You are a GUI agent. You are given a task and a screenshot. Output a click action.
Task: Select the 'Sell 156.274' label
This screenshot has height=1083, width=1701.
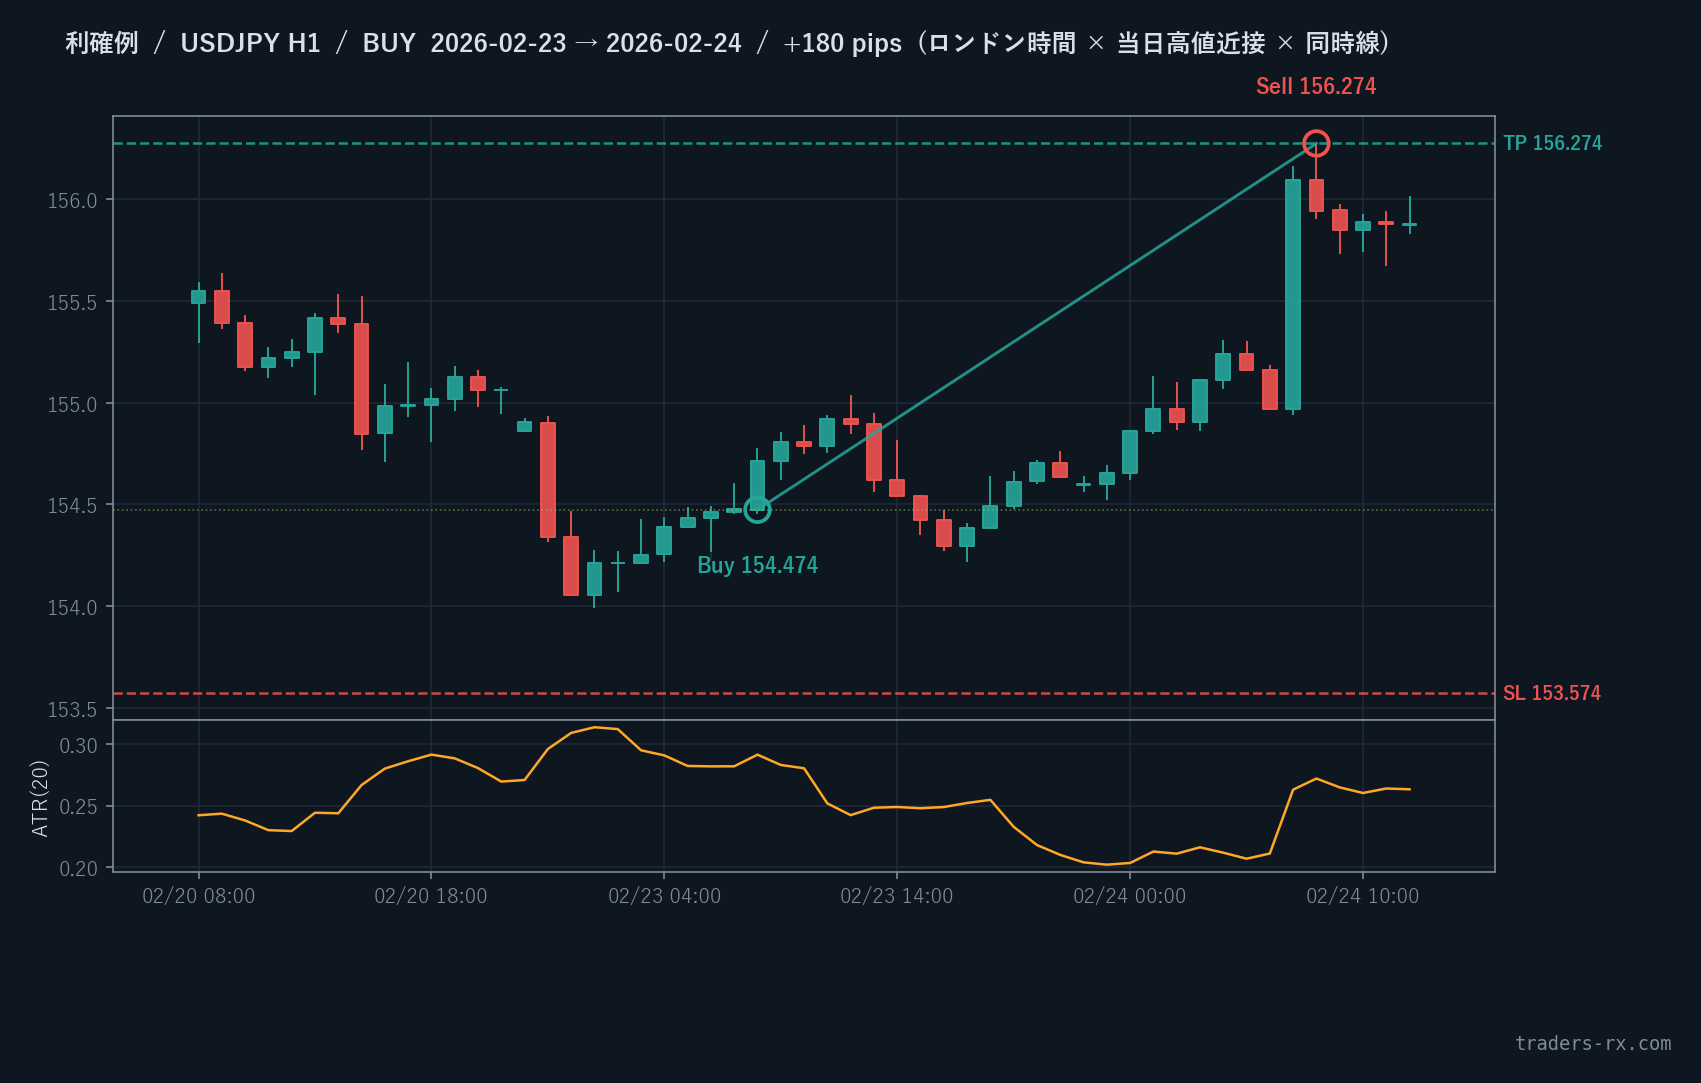[1316, 86]
